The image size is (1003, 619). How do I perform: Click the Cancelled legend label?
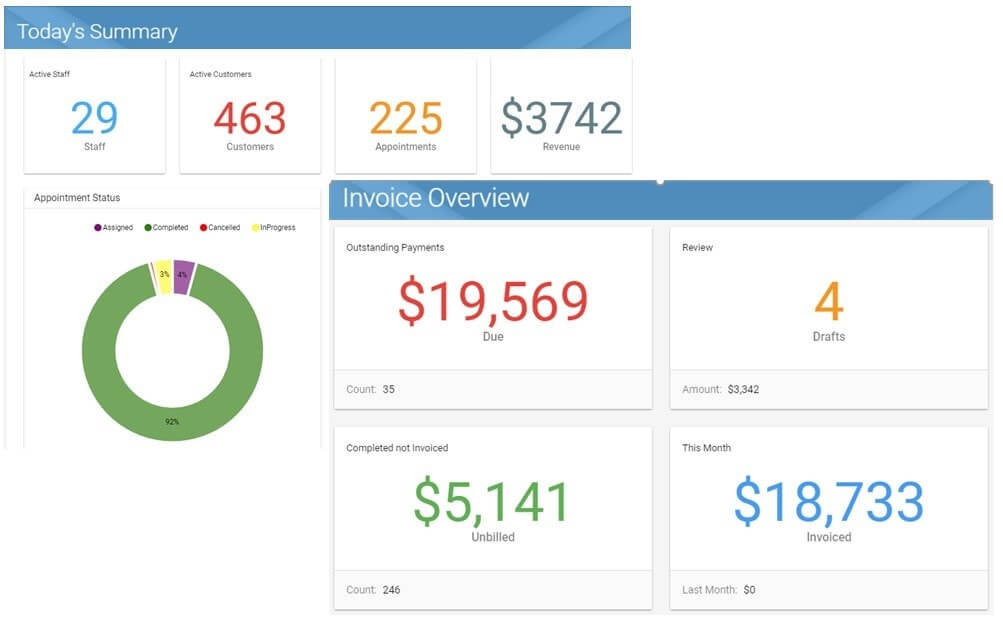click(224, 228)
